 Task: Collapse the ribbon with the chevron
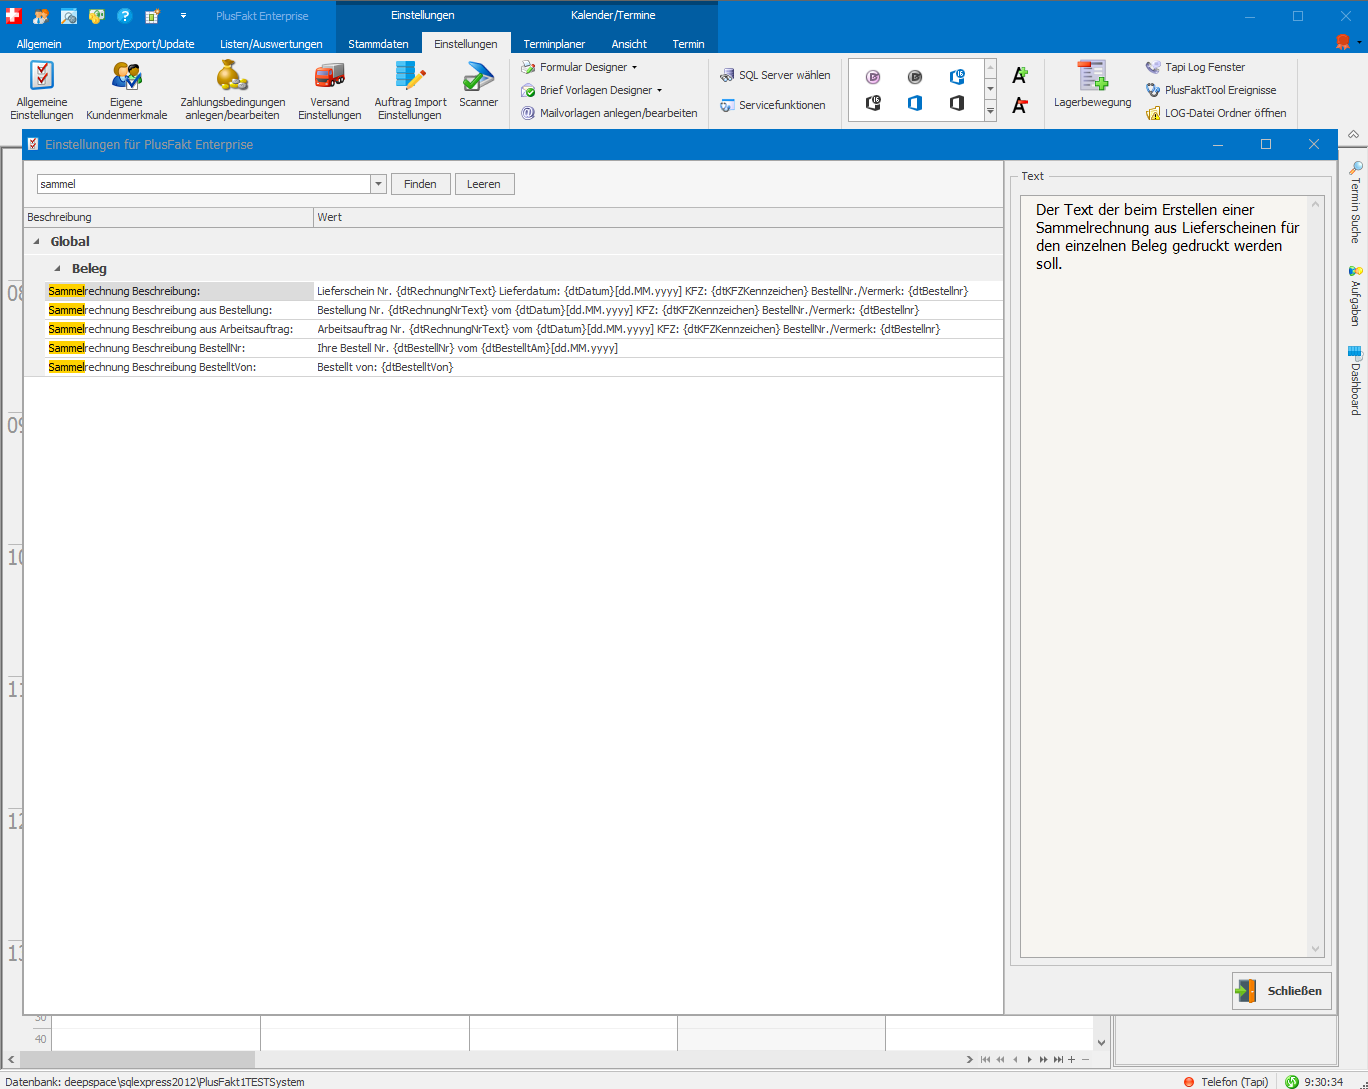[x=1354, y=134]
